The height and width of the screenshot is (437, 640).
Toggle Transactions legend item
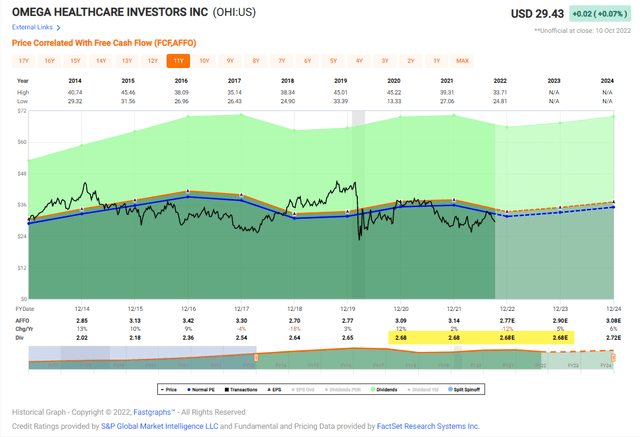(x=241, y=390)
